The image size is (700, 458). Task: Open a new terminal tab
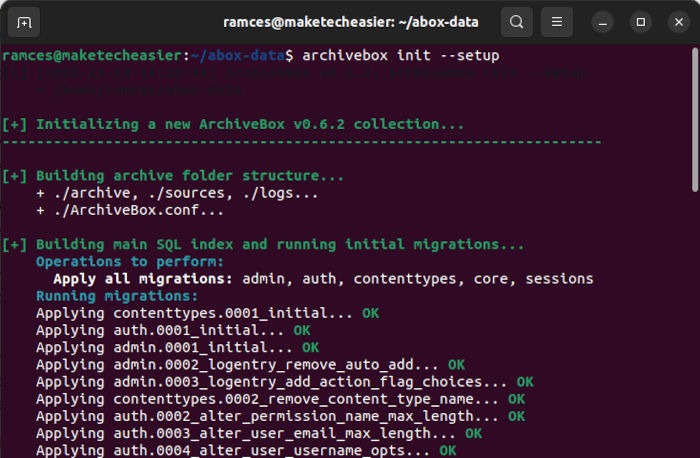coord(24,22)
